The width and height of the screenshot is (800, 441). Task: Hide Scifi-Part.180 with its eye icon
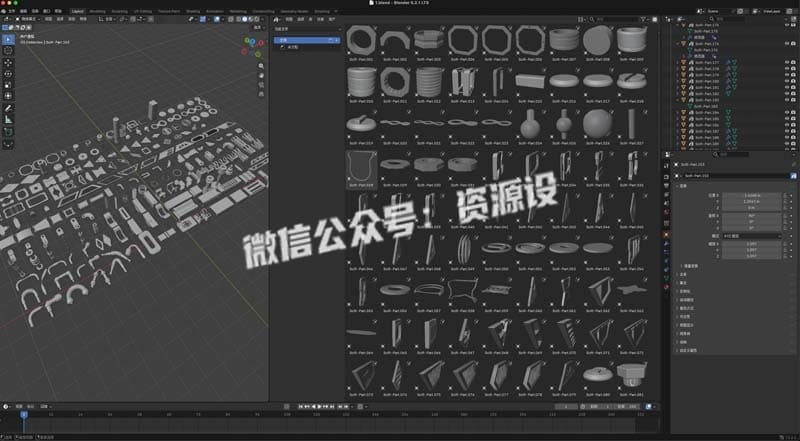click(x=786, y=81)
